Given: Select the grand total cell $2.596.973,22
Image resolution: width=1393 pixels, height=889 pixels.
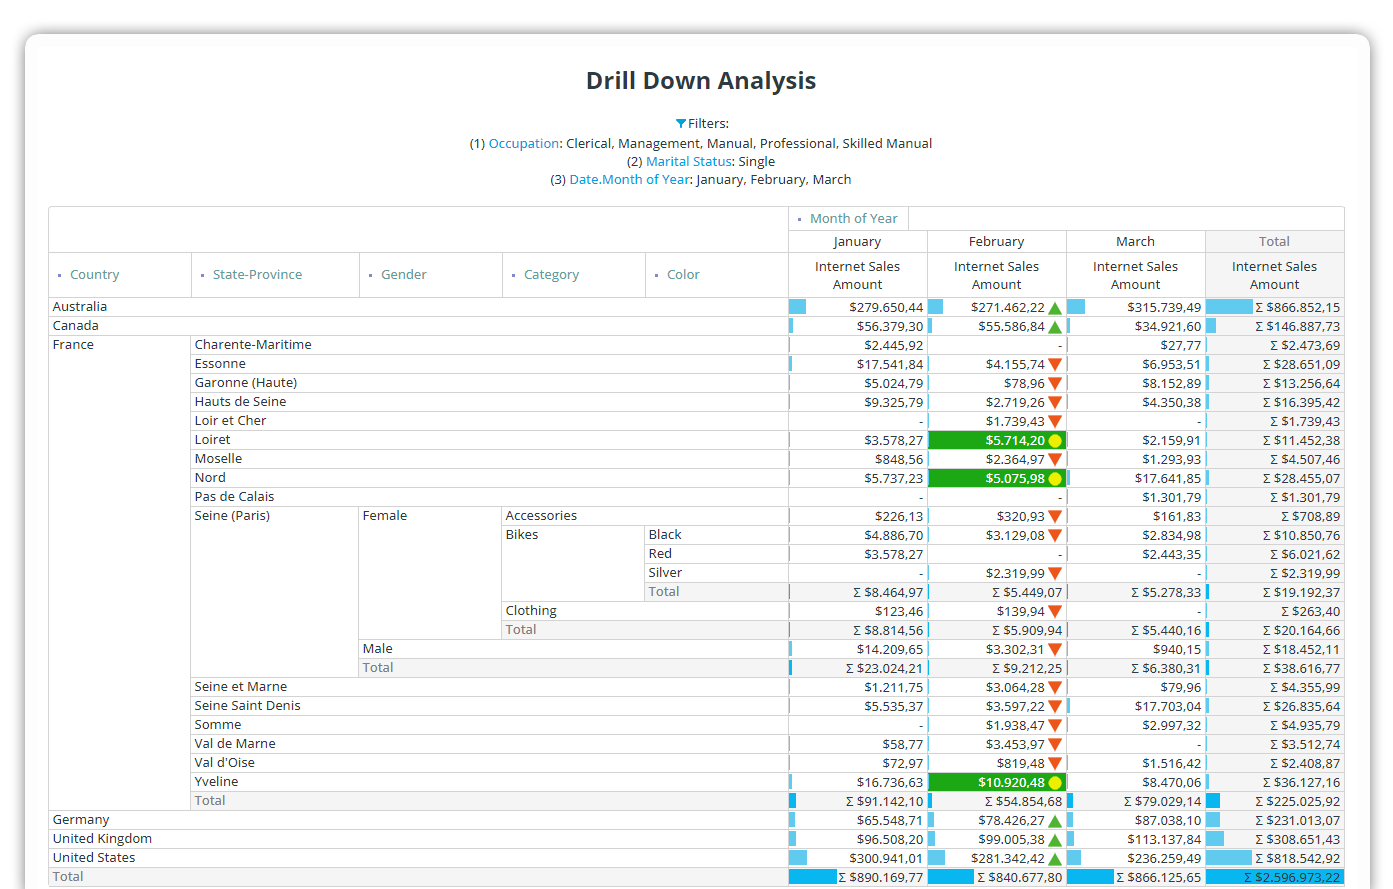Looking at the screenshot, I should click(1275, 877).
